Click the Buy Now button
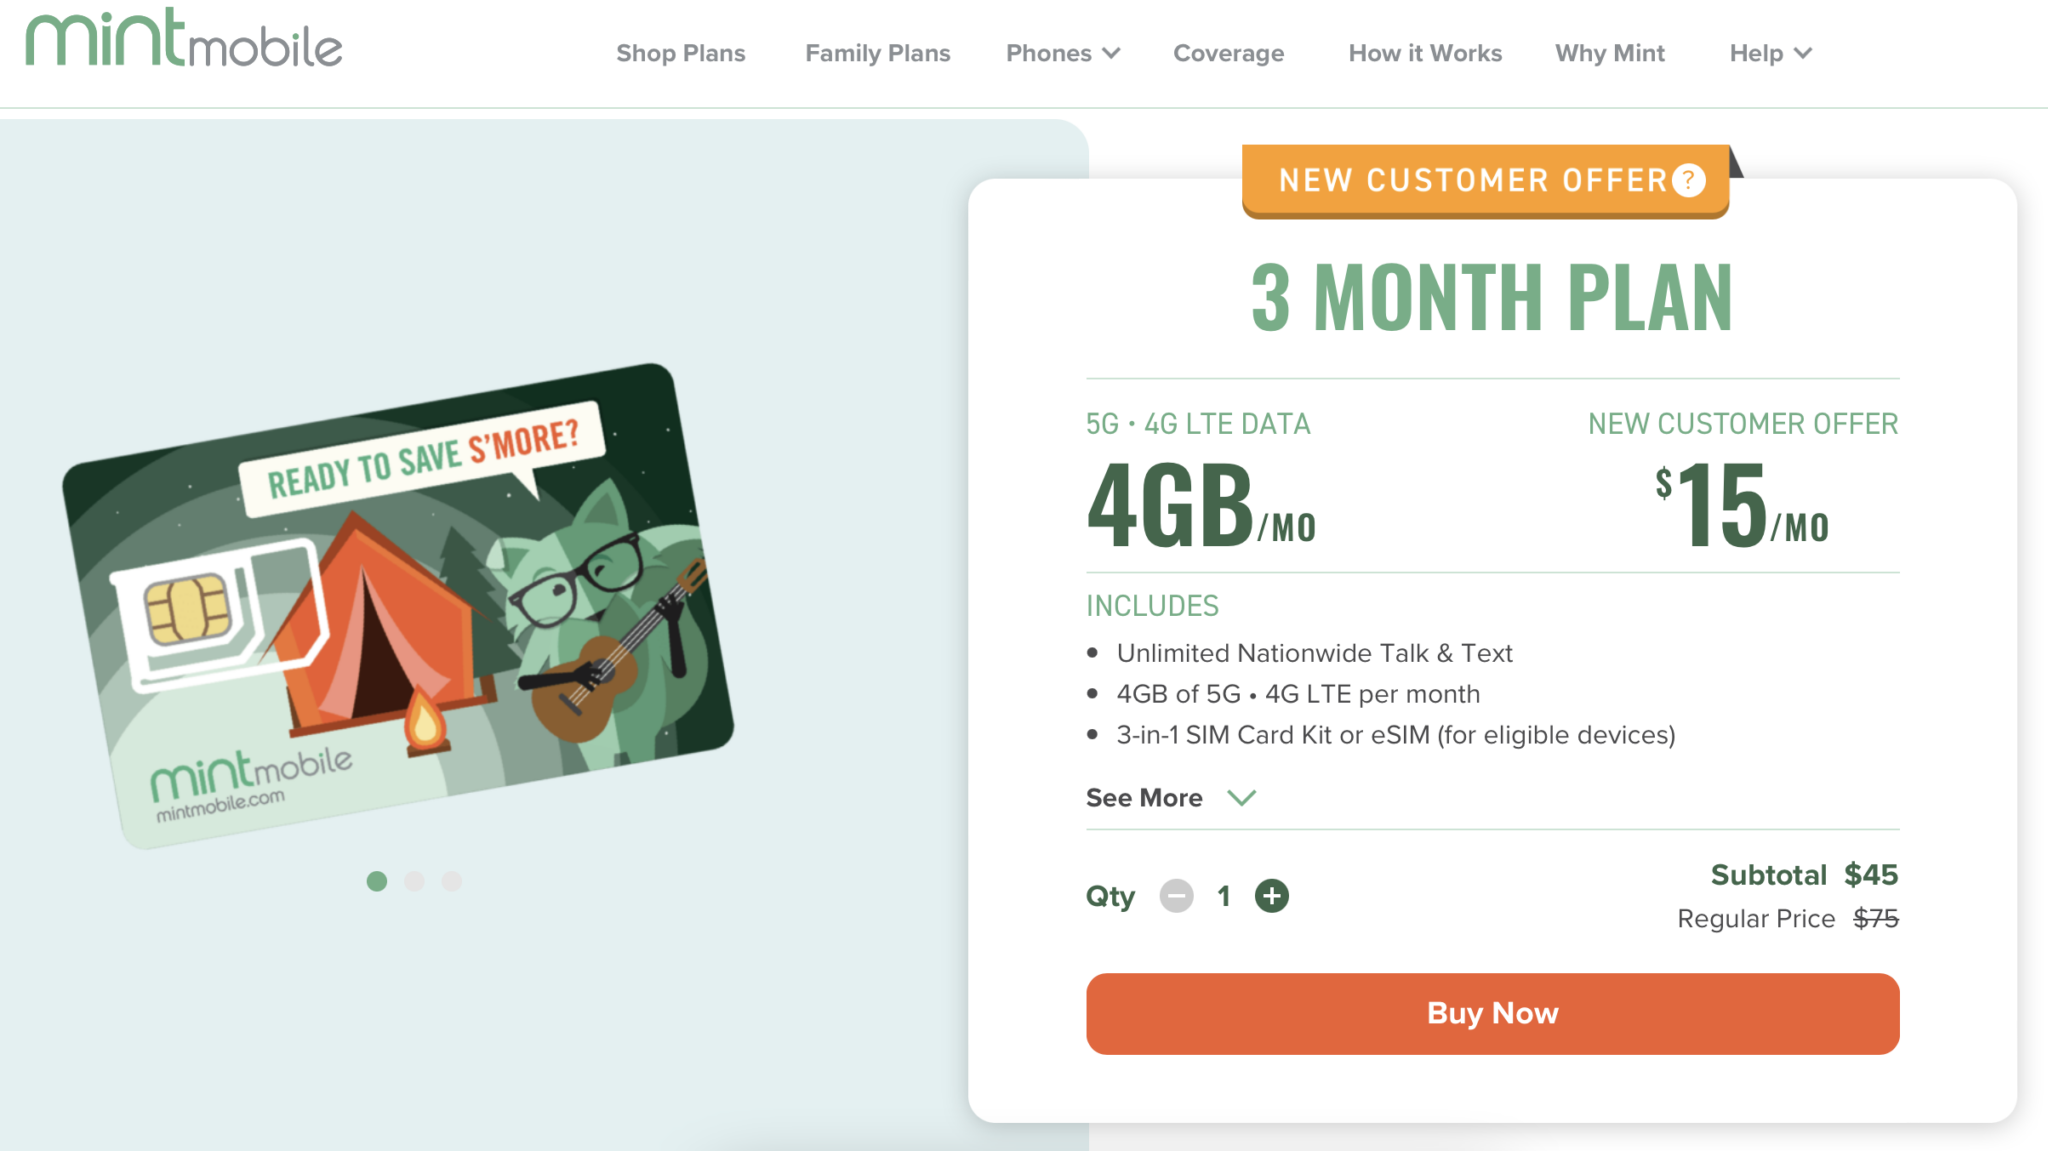Screen dimensions: 2048x1151 pyautogui.click(x=1491, y=1013)
